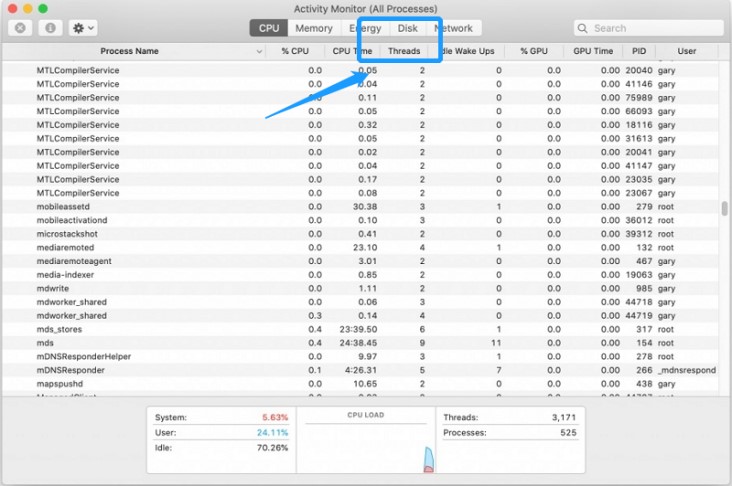Click PID 20041 of MTLCompilerService
This screenshot has width=732, height=486.
[x=639, y=152]
